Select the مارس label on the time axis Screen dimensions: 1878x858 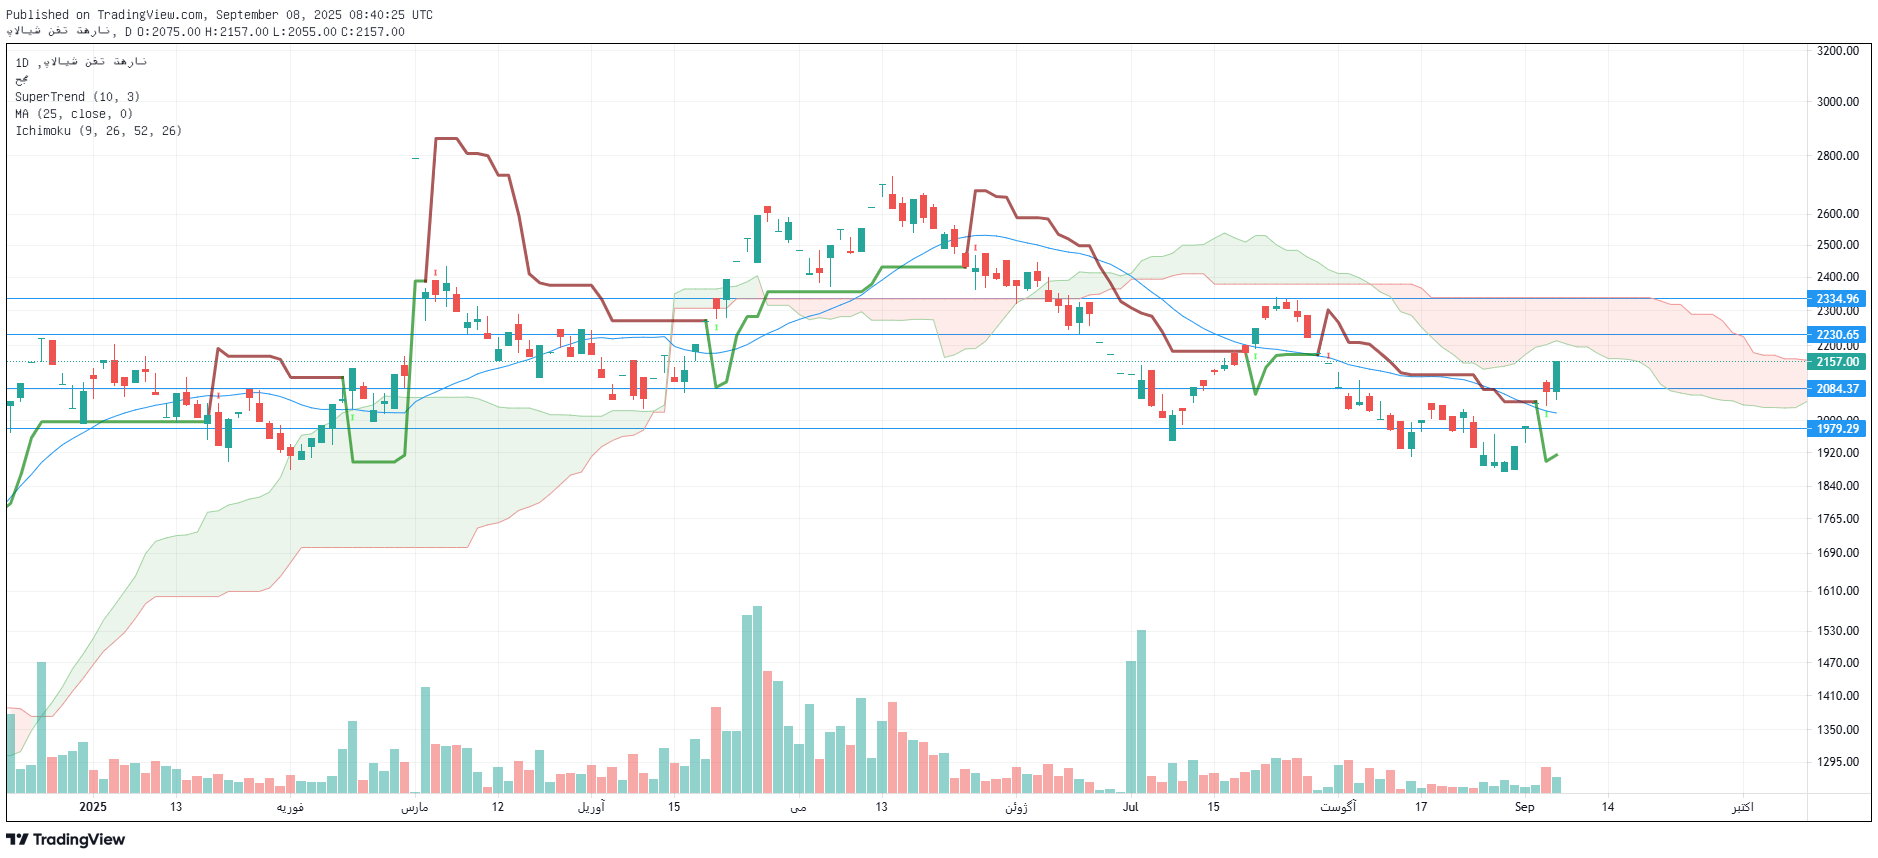point(414,807)
